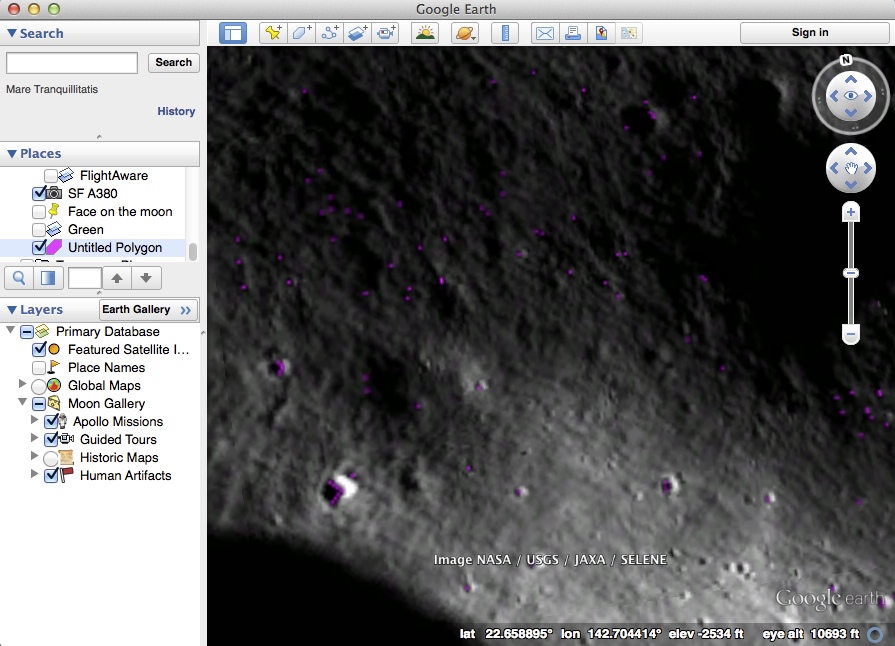The width and height of the screenshot is (895, 646).
Task: Open the Show Ruler tool
Action: coord(505,33)
